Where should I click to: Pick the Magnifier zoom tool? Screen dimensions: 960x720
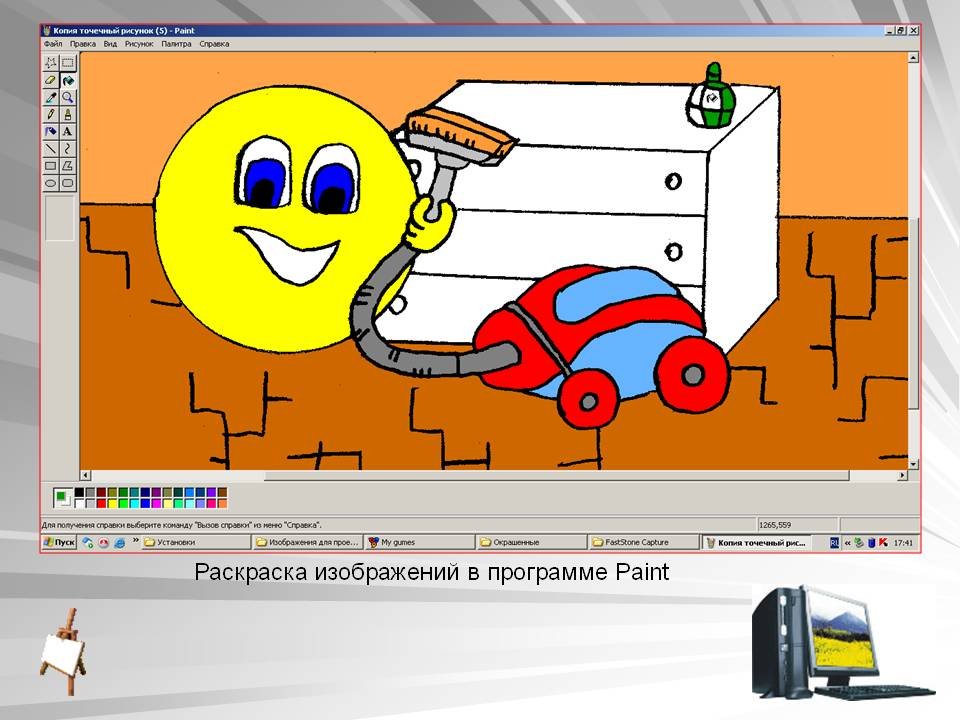click(68, 97)
